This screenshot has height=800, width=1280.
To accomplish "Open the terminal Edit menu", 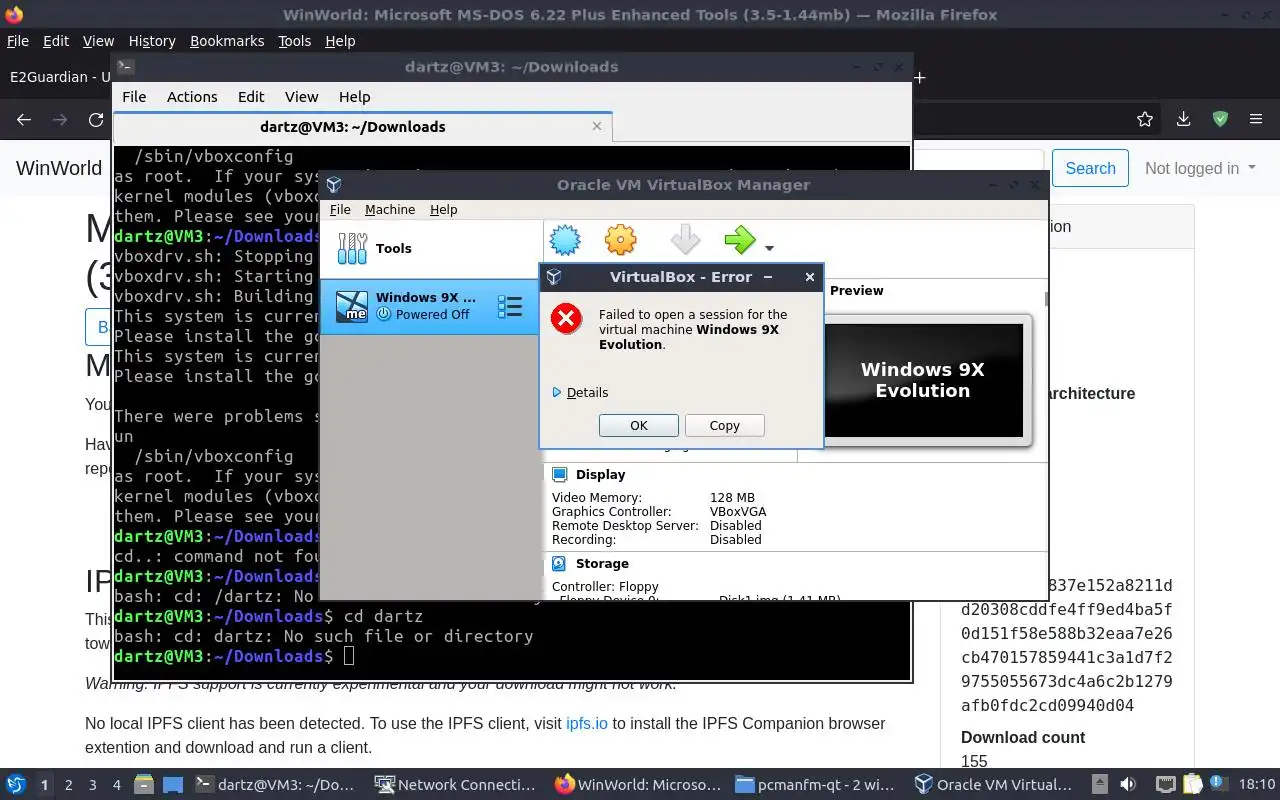I will [x=251, y=97].
